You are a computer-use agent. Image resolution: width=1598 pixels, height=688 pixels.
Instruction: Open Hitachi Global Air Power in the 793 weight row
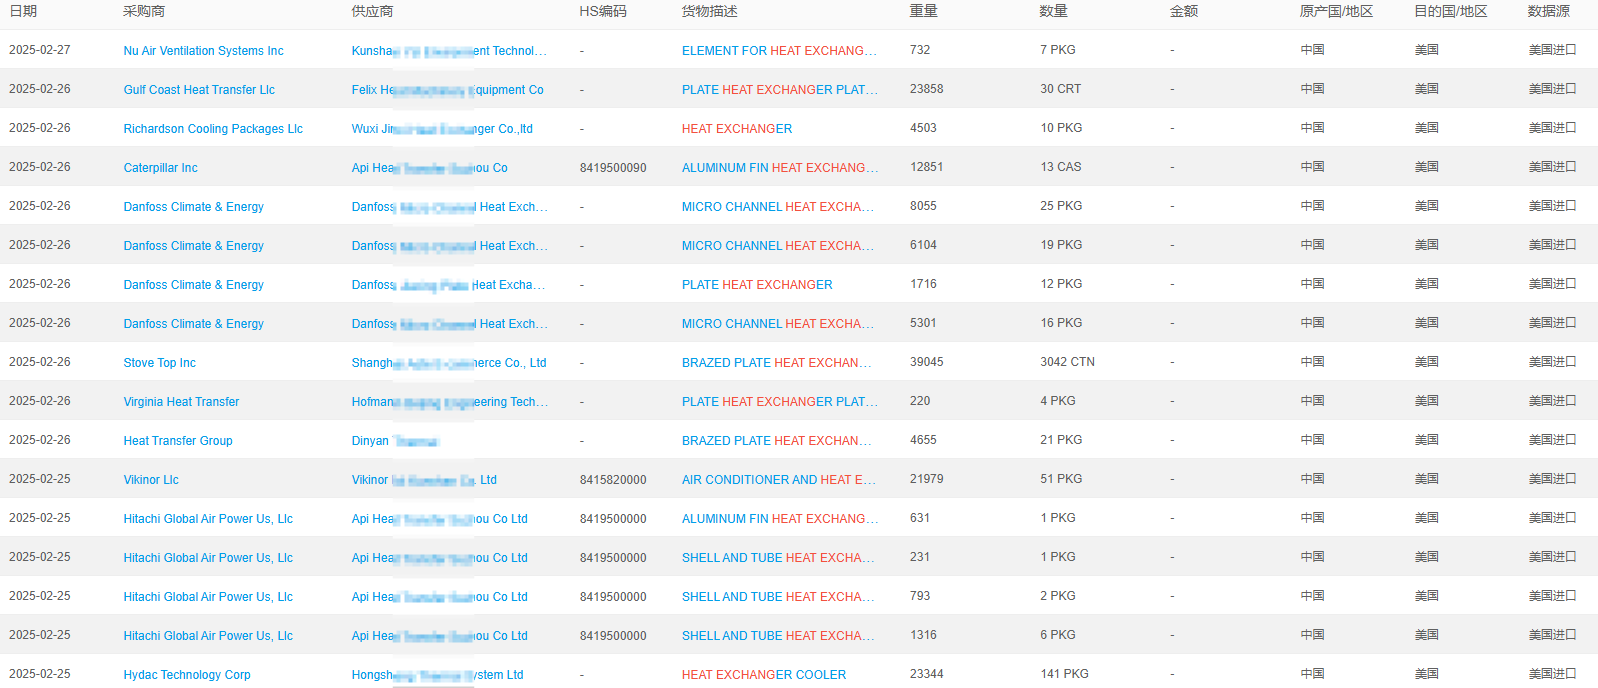click(x=208, y=597)
